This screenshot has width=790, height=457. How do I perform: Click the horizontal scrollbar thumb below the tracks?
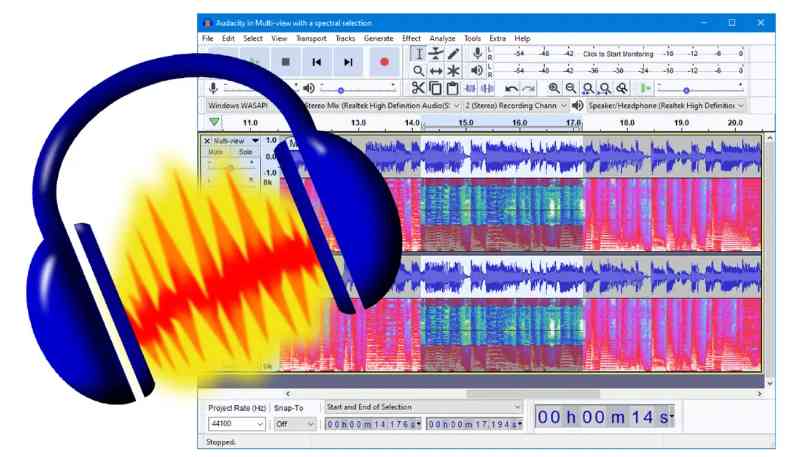[533, 394]
